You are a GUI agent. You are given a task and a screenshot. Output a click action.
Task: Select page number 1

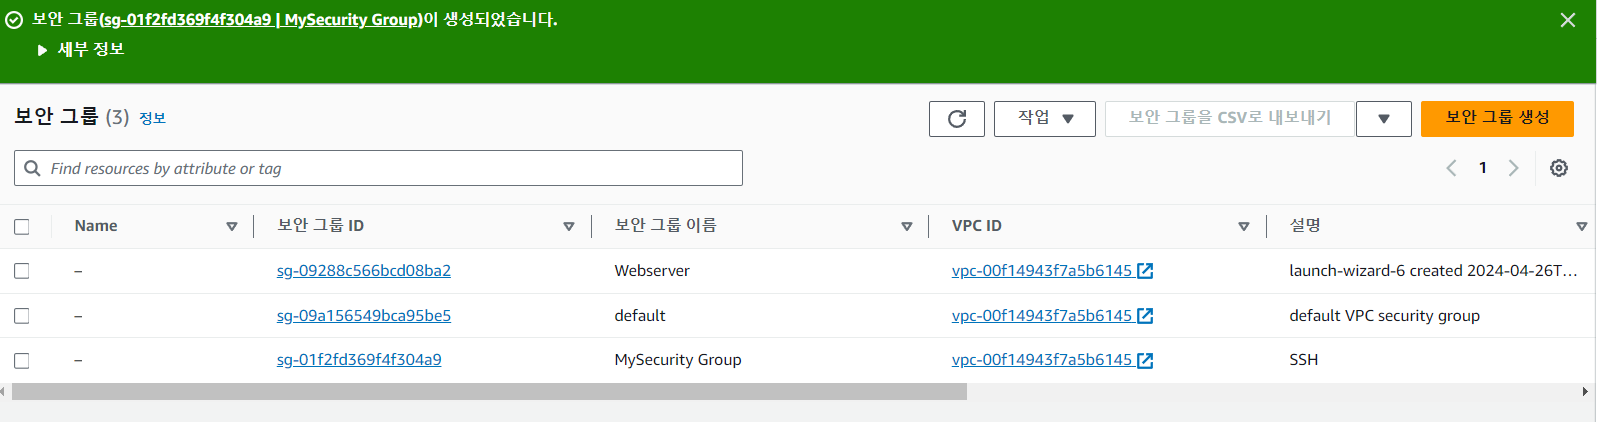tap(1483, 168)
